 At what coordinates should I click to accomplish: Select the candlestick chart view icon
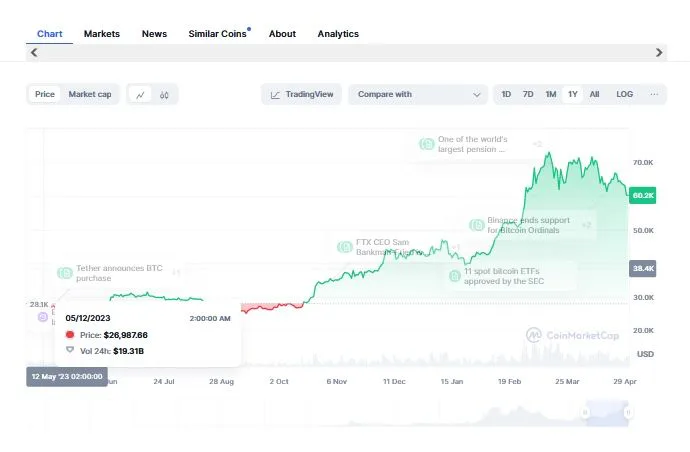pyautogui.click(x=164, y=95)
